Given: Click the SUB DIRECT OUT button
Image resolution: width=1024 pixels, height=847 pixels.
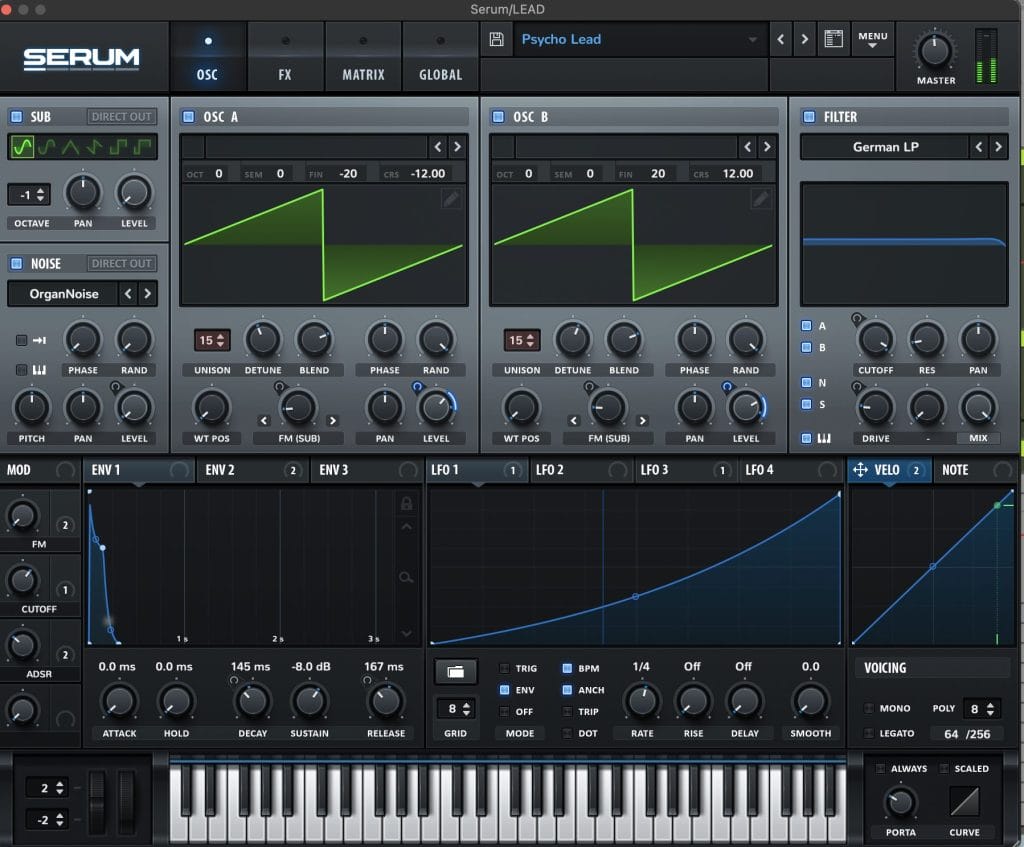Looking at the screenshot, I should [121, 117].
